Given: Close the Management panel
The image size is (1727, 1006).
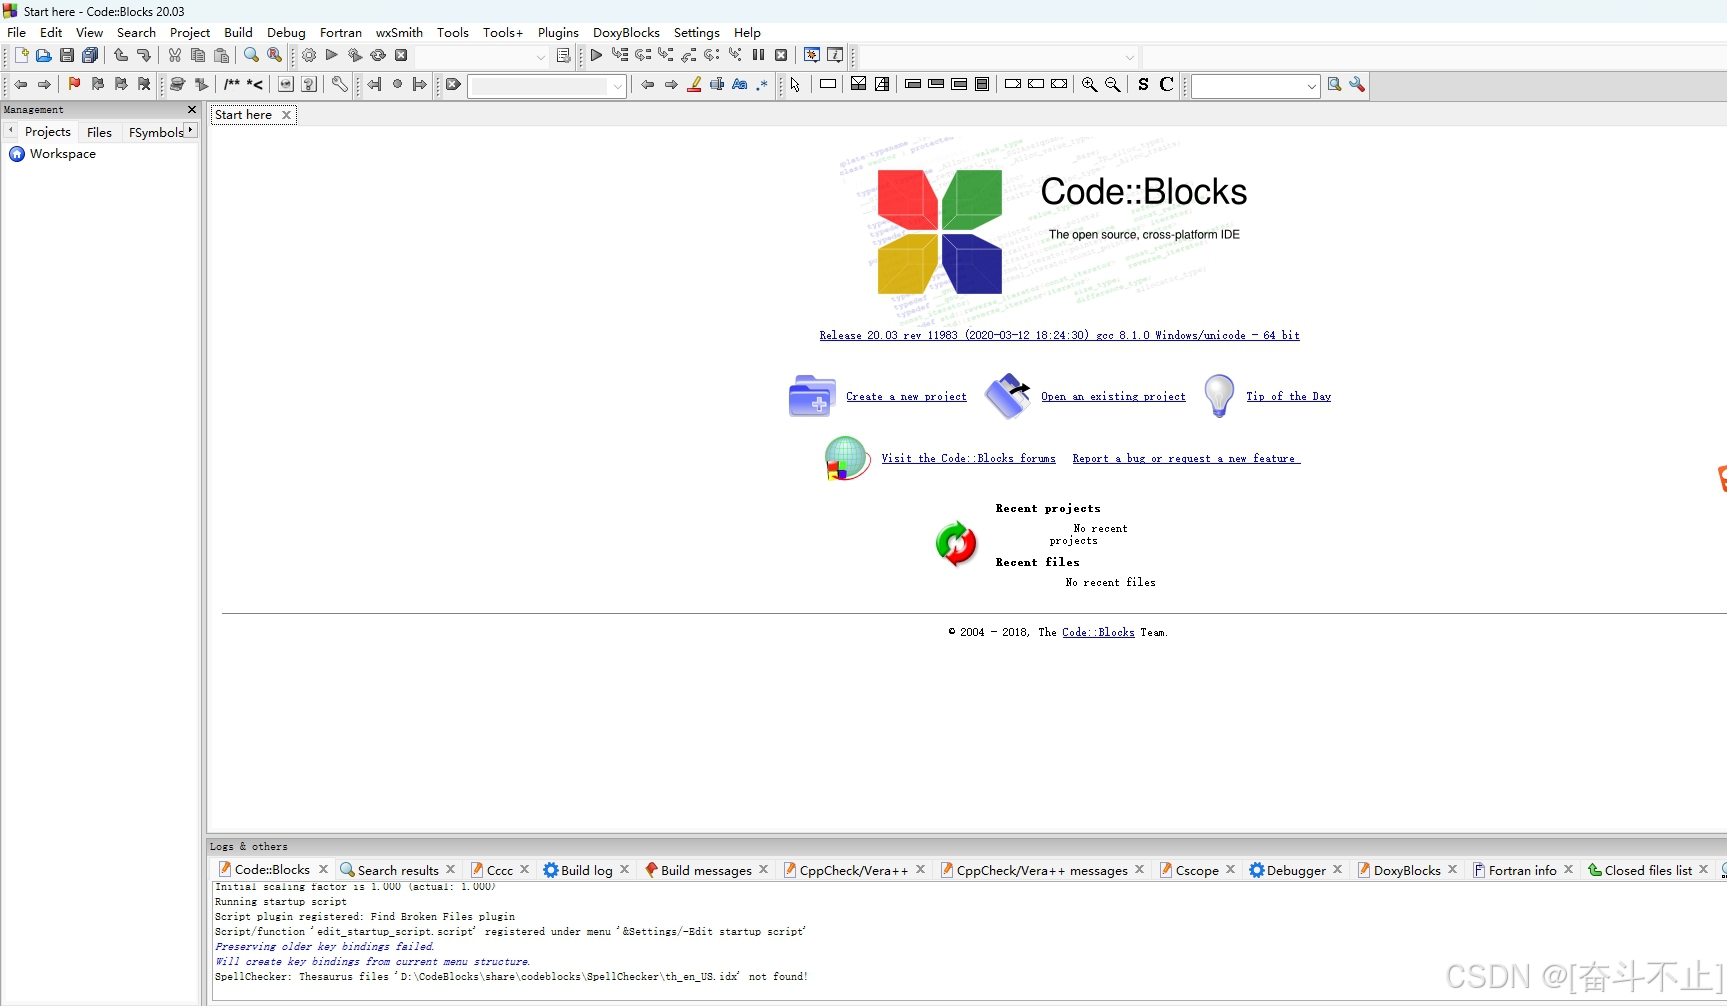Looking at the screenshot, I should click(x=192, y=109).
